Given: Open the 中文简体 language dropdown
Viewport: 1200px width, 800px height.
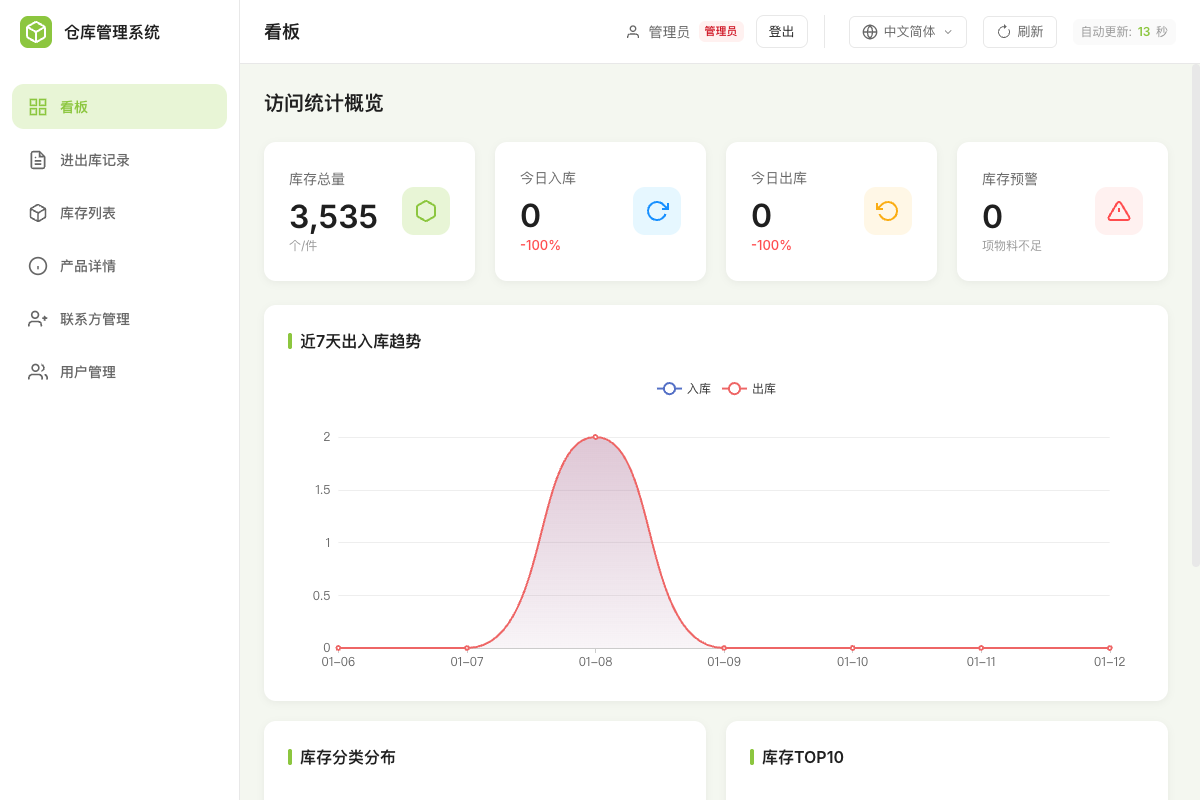Looking at the screenshot, I should (908, 32).
